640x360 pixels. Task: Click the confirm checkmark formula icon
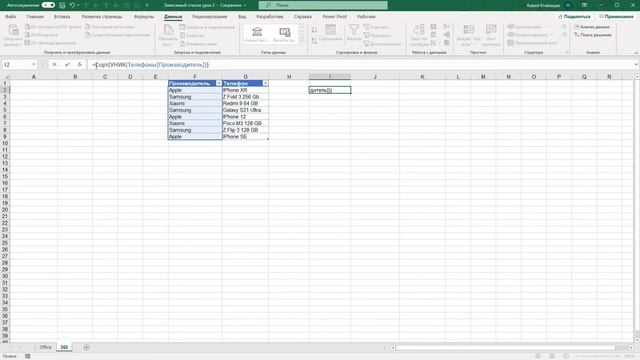(67, 64)
